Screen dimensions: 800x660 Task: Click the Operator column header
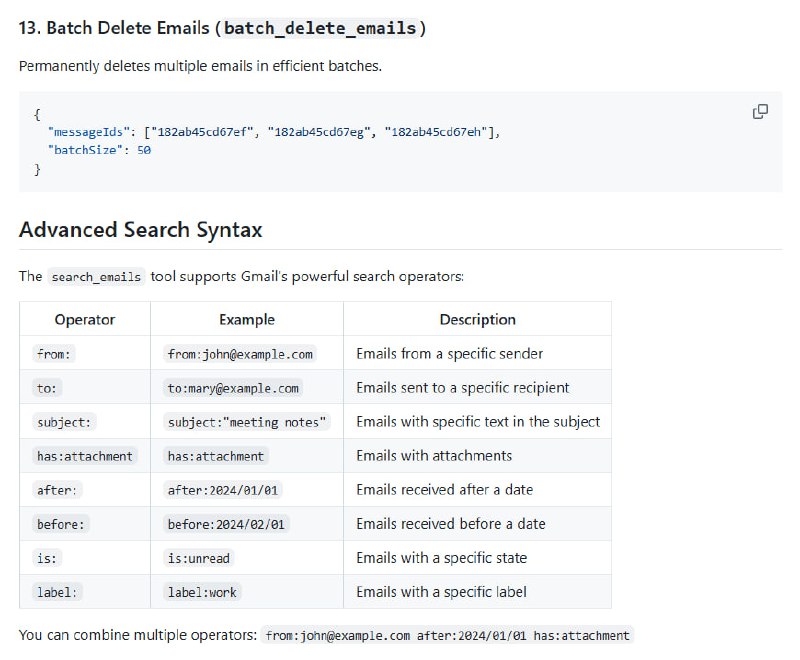[x=85, y=320]
